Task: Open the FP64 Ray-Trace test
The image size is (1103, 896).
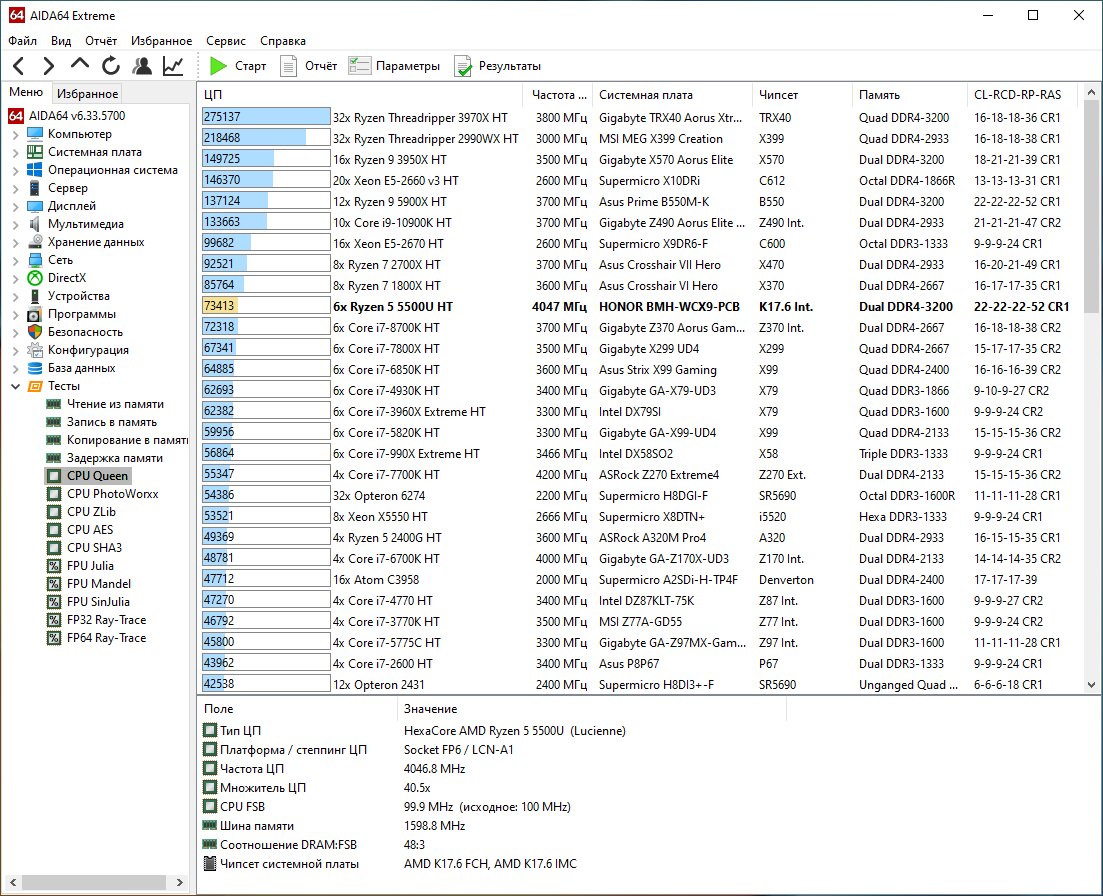Action: pyautogui.click(x=96, y=638)
